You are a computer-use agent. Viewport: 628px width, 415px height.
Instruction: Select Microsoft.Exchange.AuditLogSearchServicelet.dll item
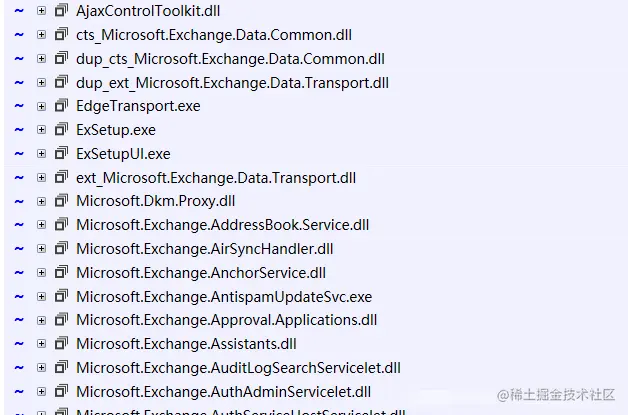238,368
